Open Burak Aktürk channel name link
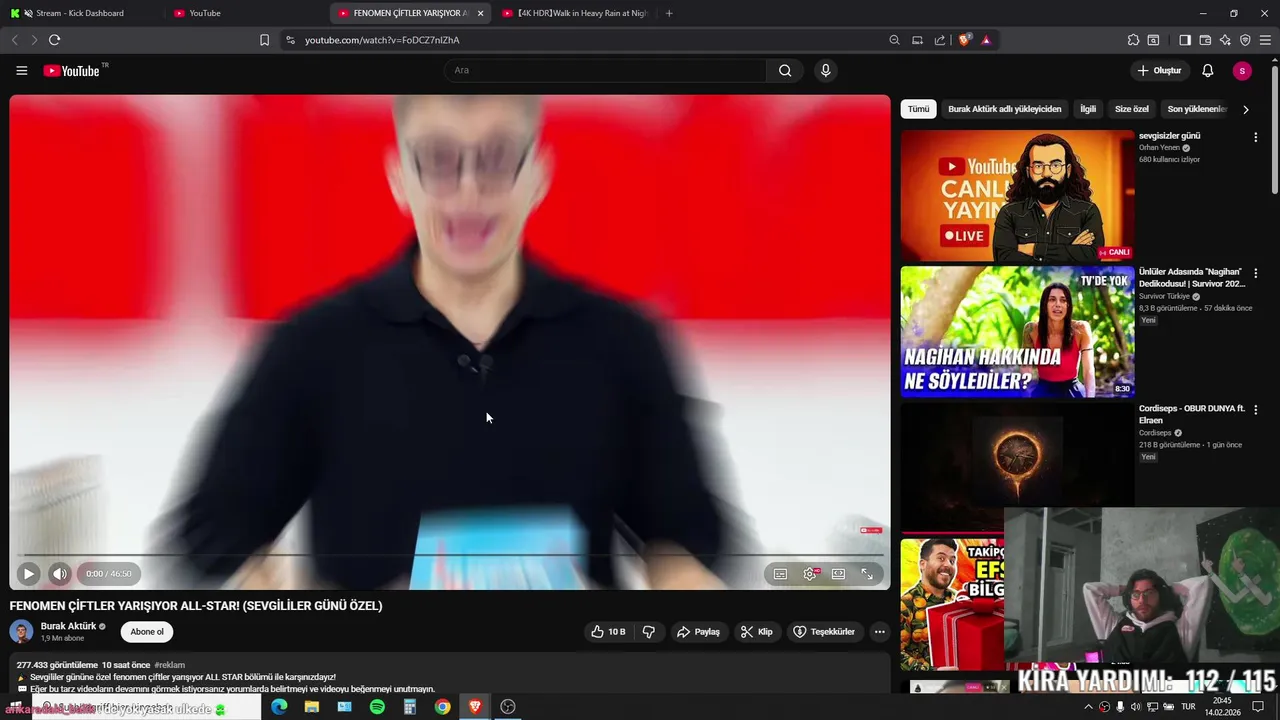This screenshot has height=720, width=1280. (68, 626)
